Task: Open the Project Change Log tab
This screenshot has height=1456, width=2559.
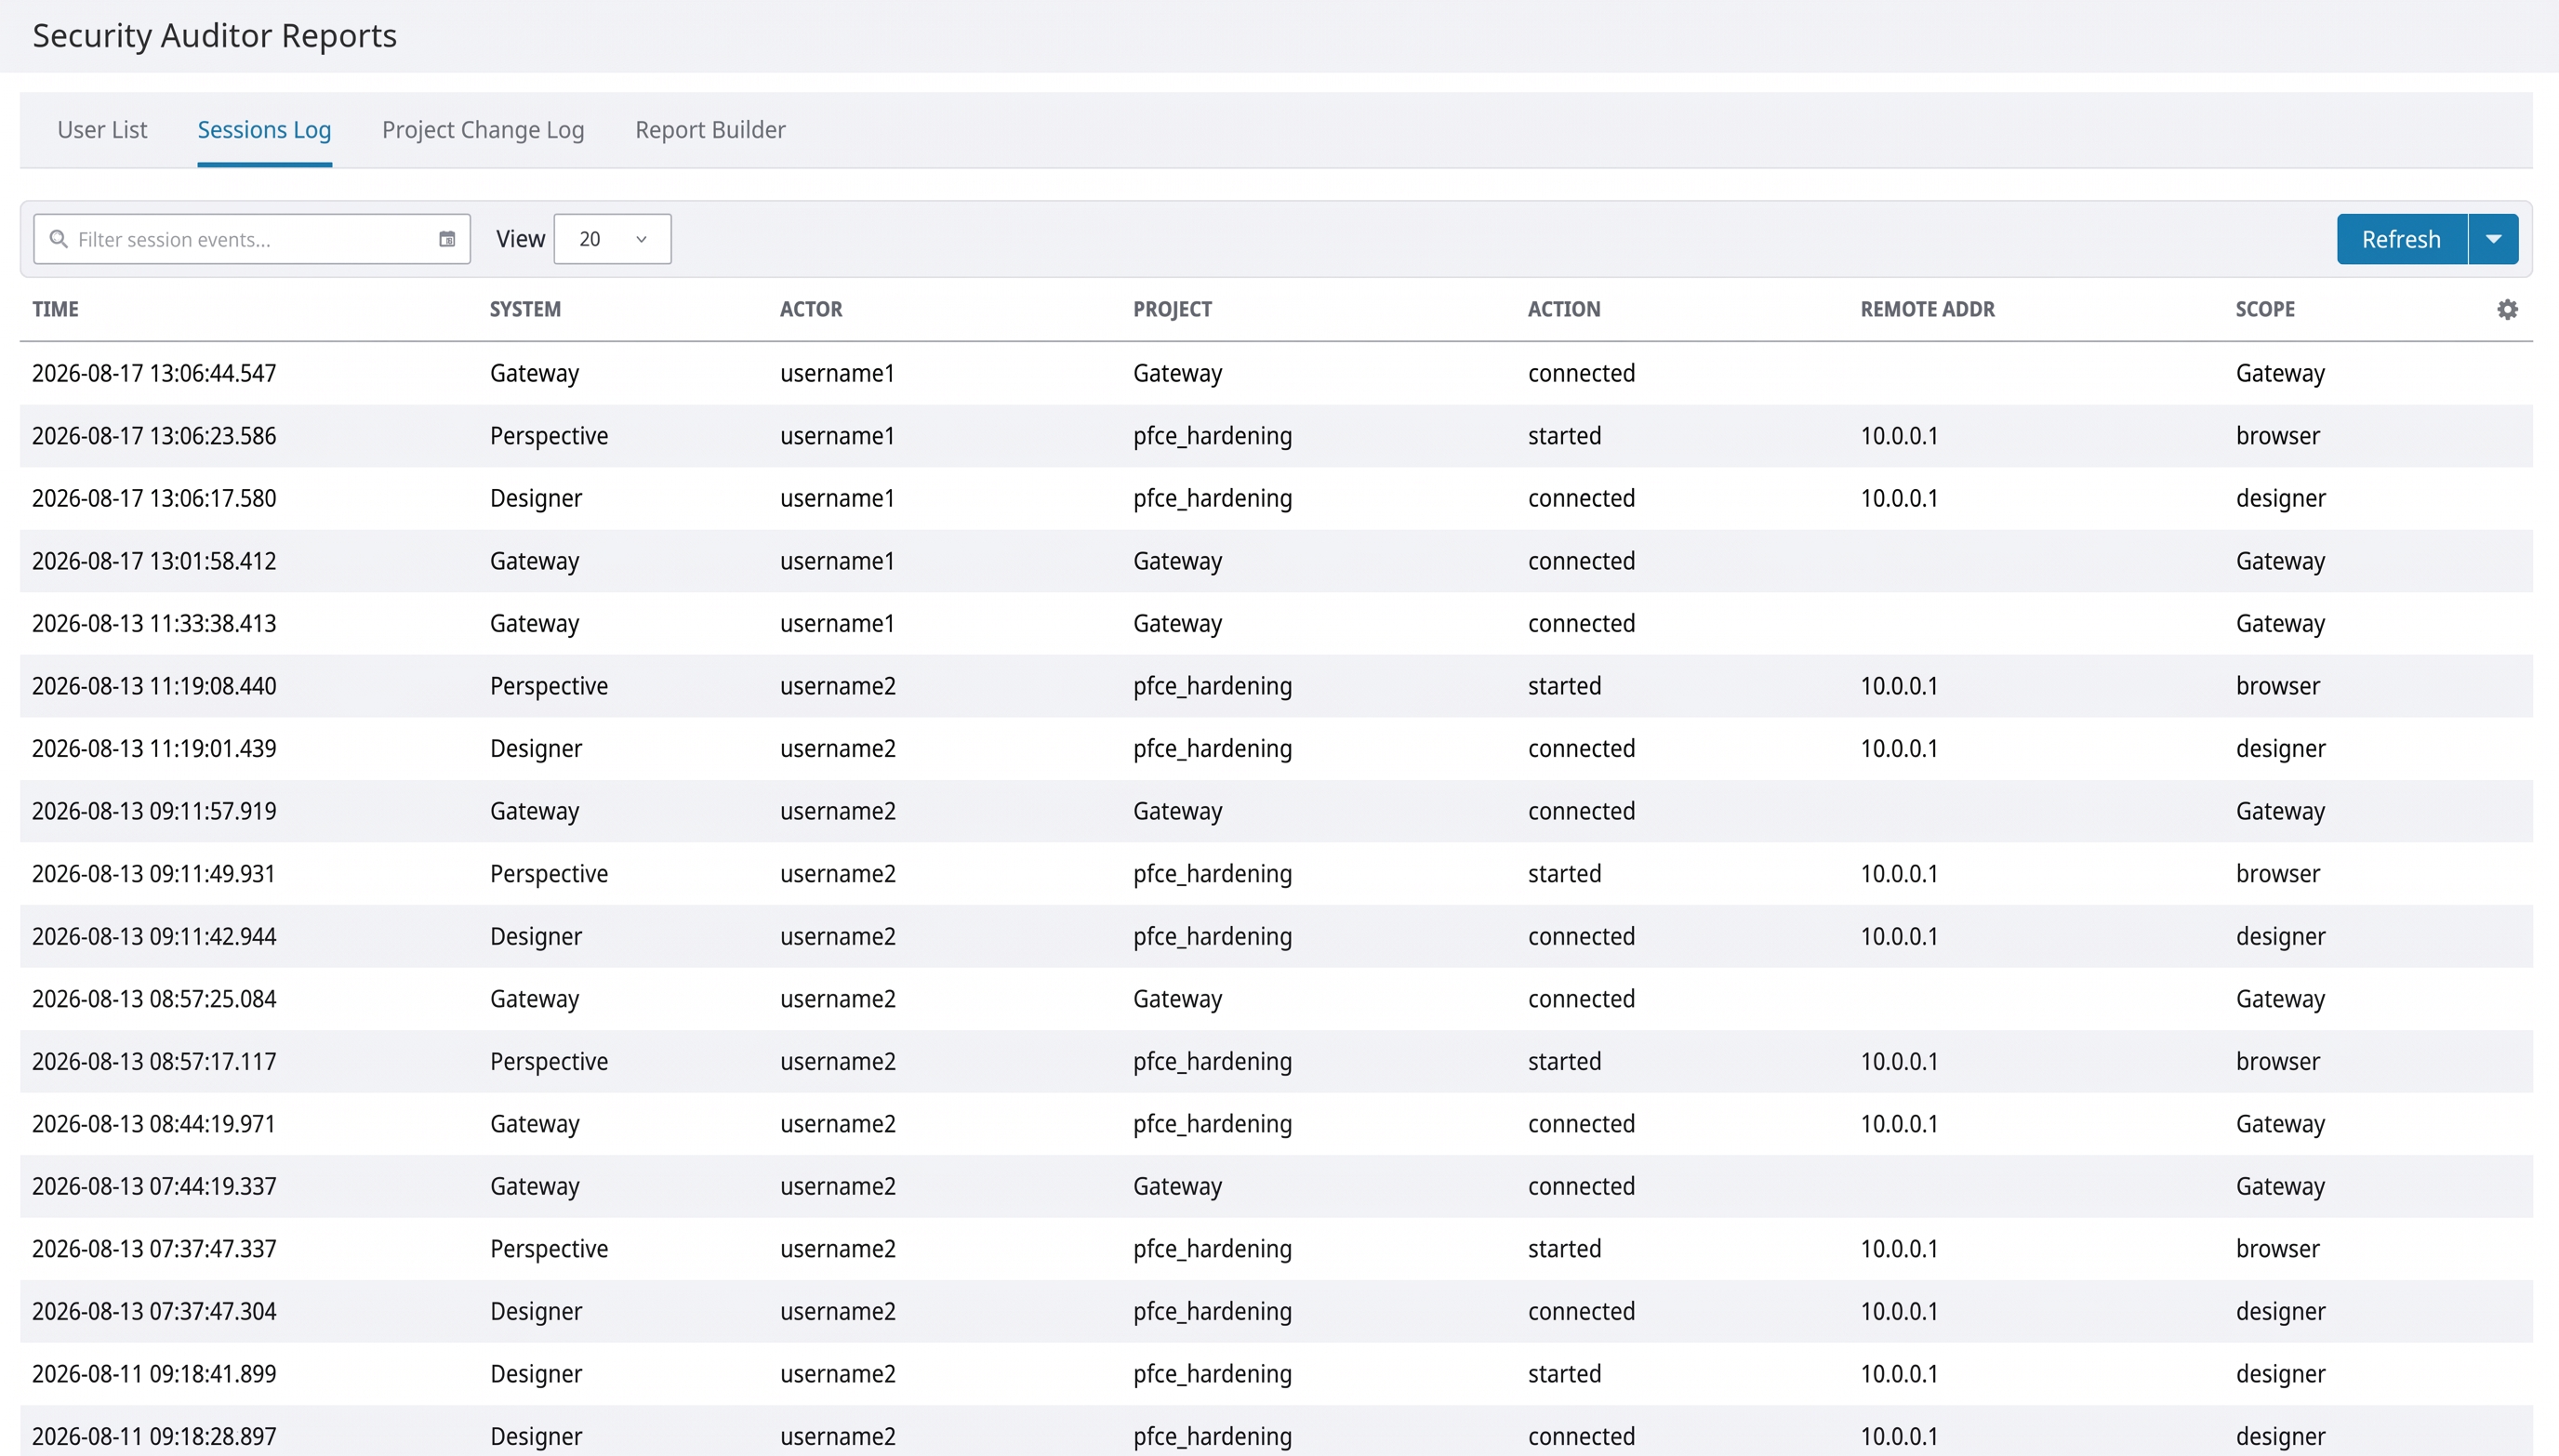Action: [x=483, y=130]
